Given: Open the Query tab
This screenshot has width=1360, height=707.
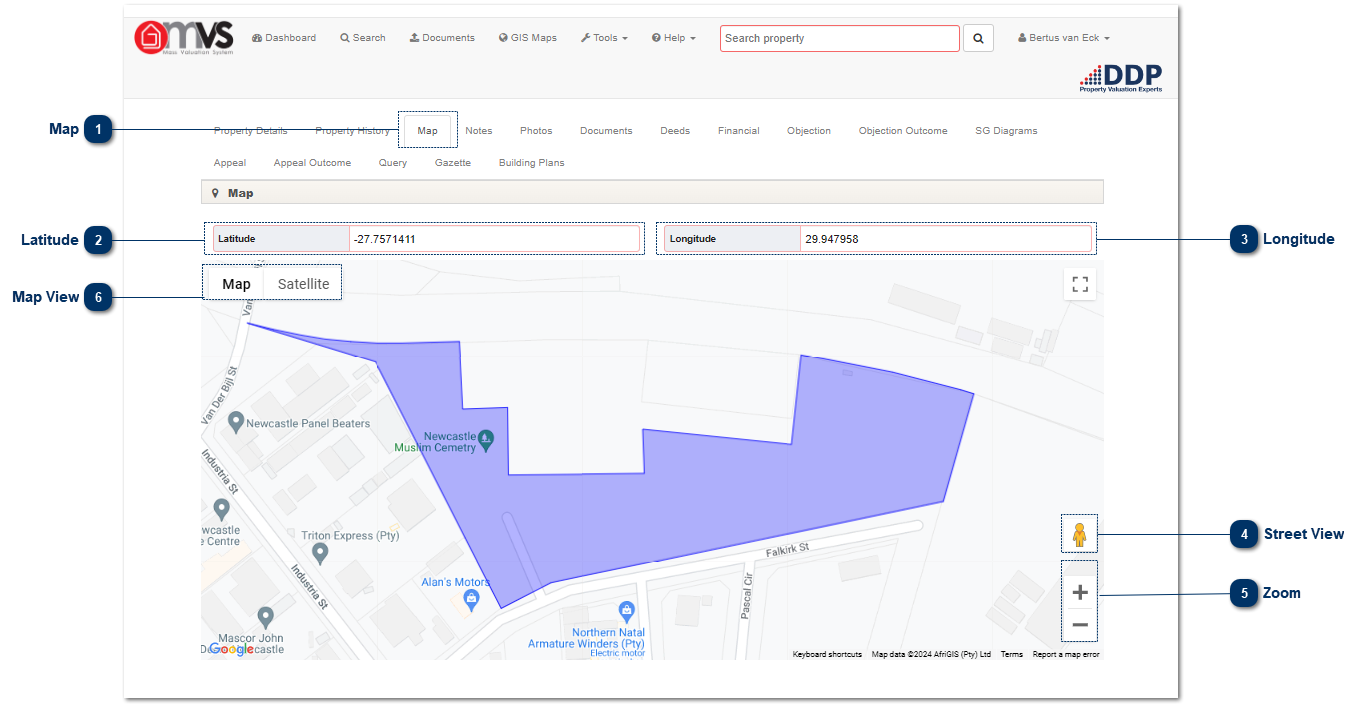Looking at the screenshot, I should 393,163.
